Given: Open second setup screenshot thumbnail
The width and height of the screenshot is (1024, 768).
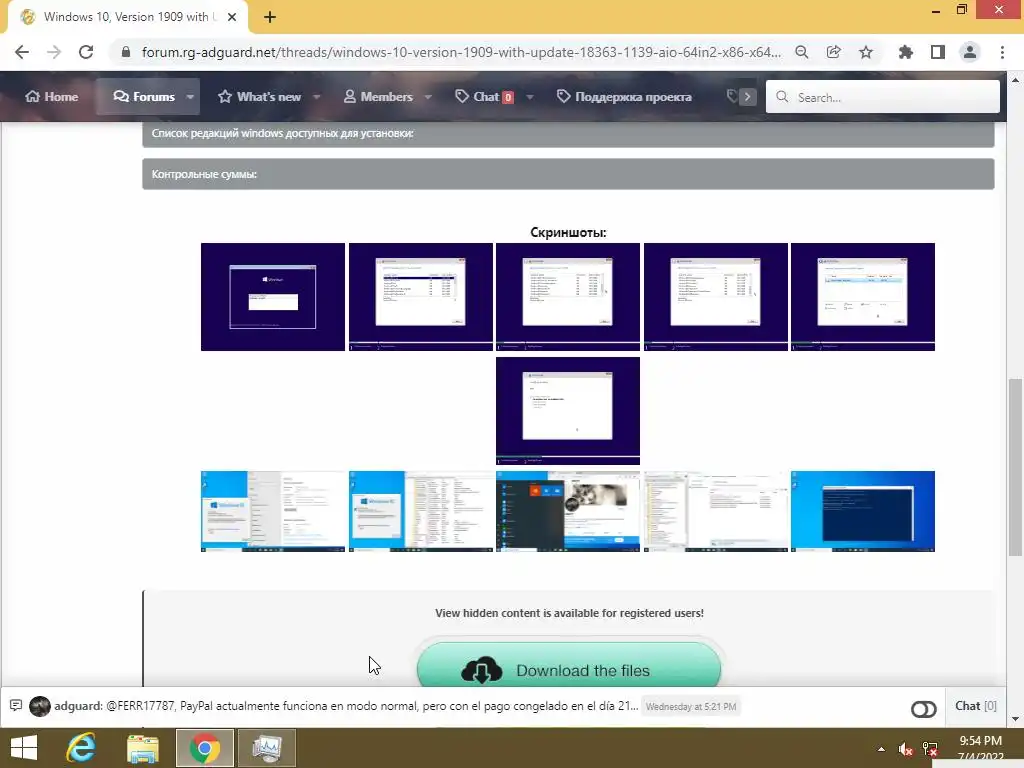Looking at the screenshot, I should coord(421,297).
